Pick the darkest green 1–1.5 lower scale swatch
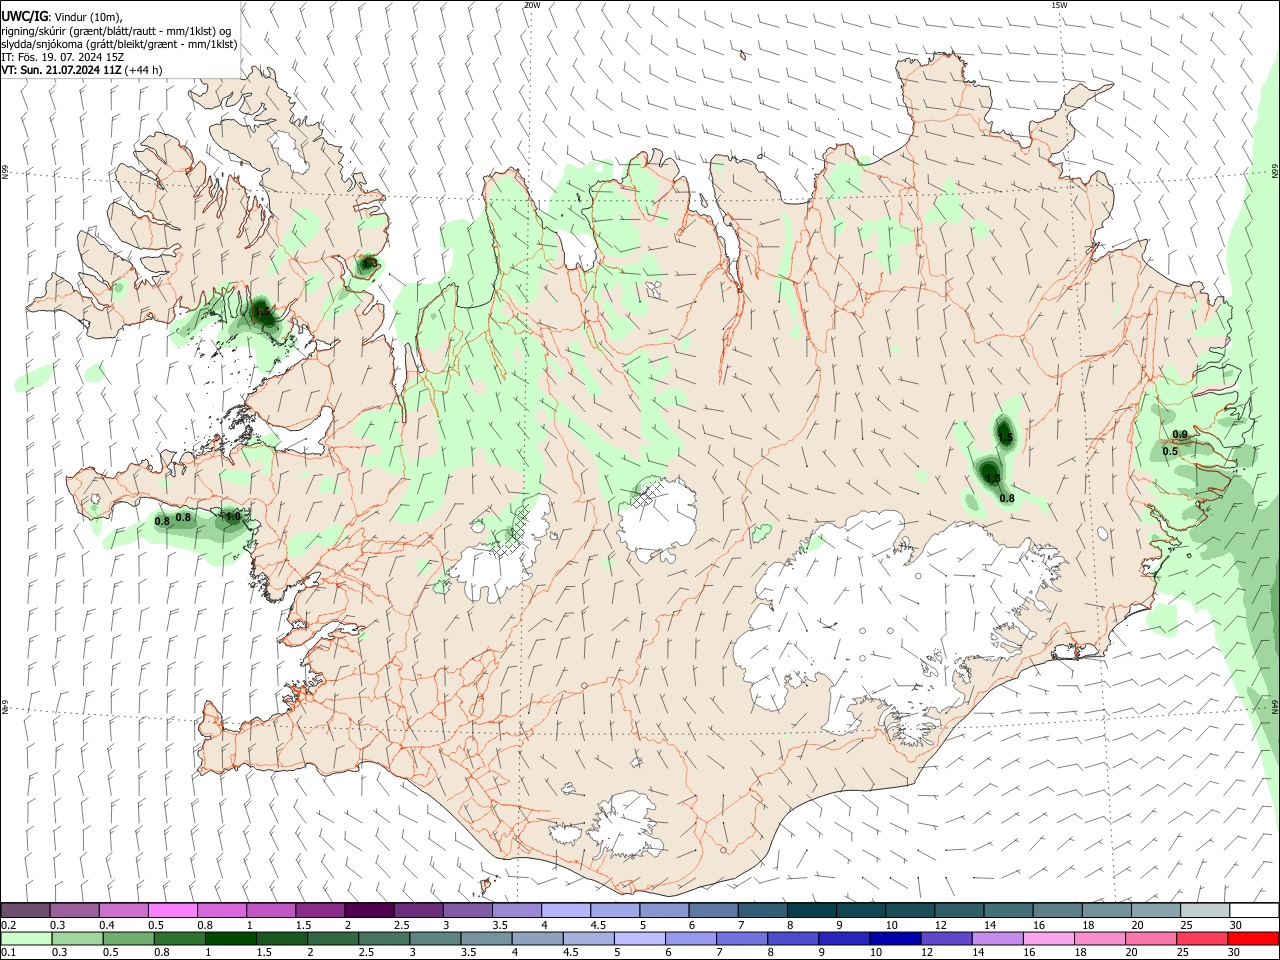The width and height of the screenshot is (1280, 960). point(230,939)
